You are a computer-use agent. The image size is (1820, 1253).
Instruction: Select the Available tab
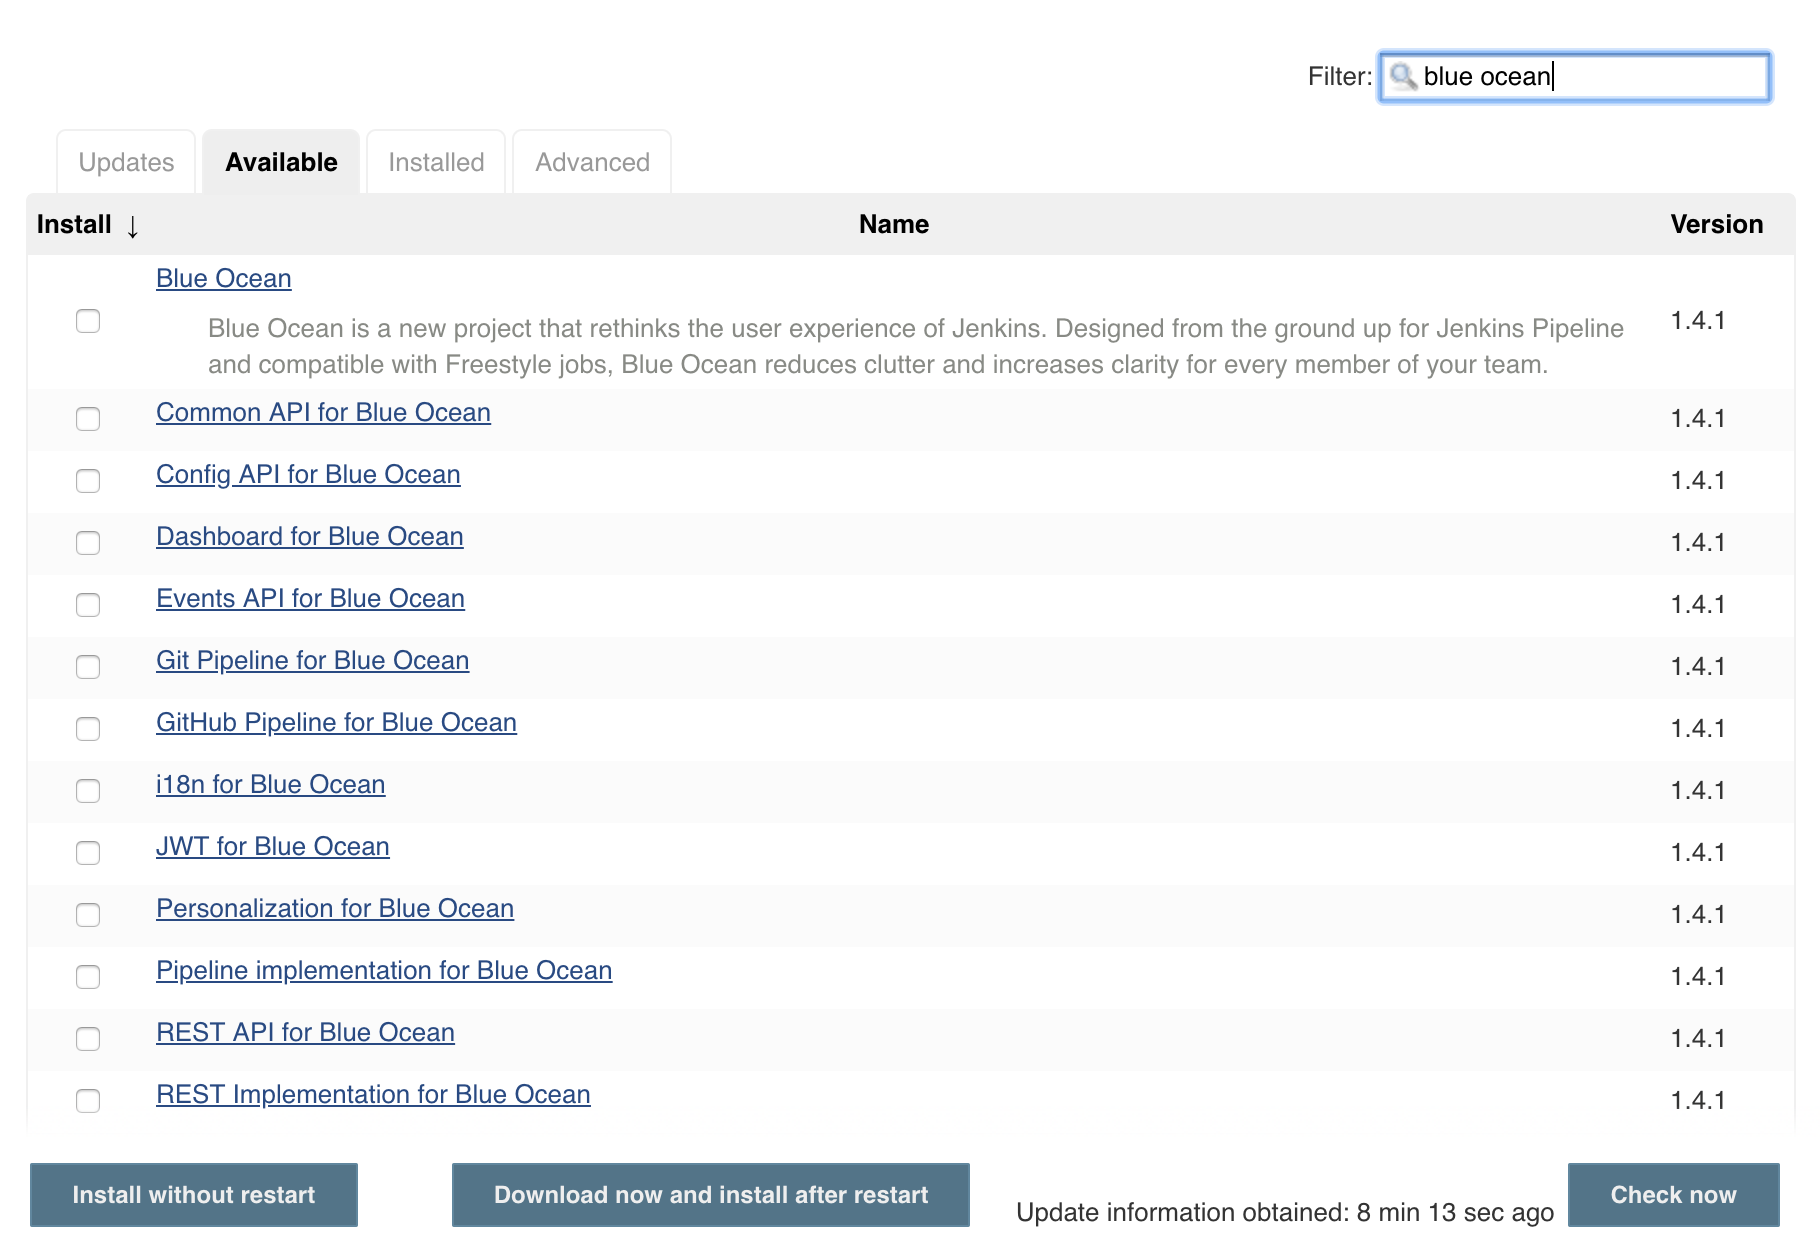[281, 162]
